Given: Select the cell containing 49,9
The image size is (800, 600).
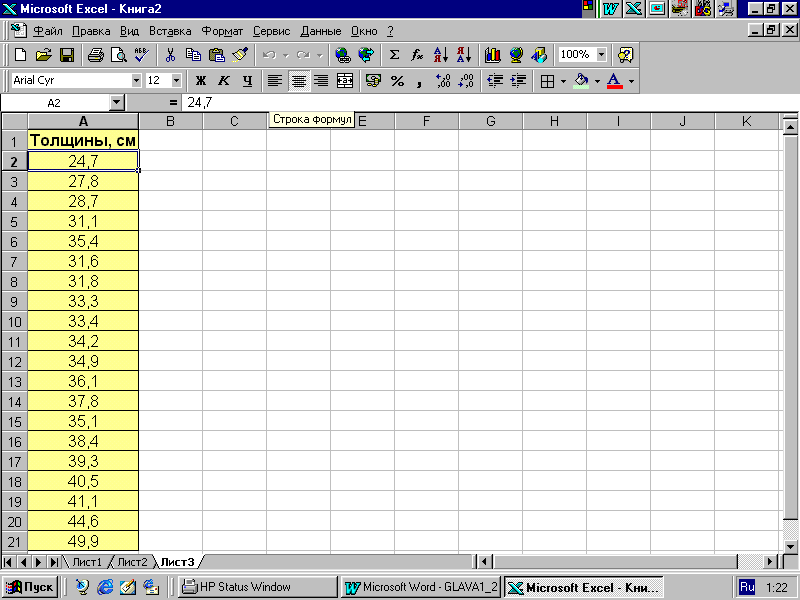Looking at the screenshot, I should point(83,541).
